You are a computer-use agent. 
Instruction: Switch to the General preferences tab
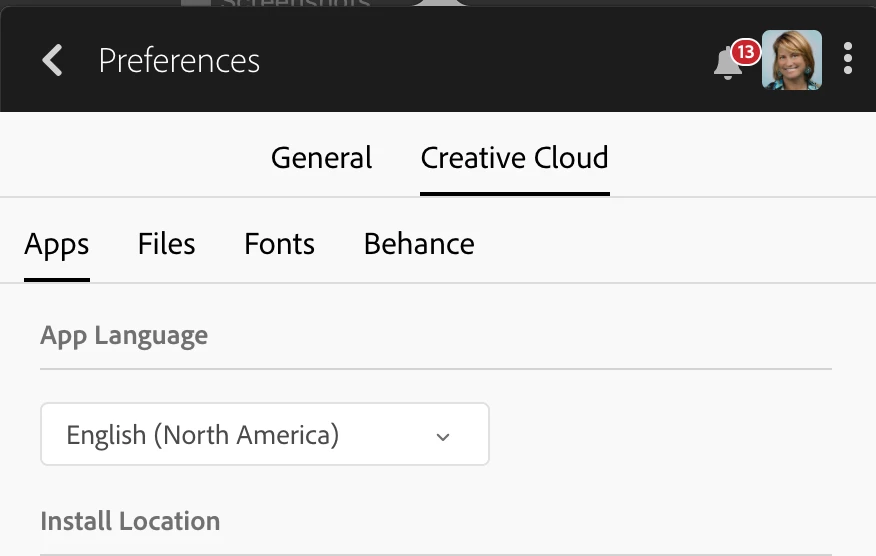[321, 158]
